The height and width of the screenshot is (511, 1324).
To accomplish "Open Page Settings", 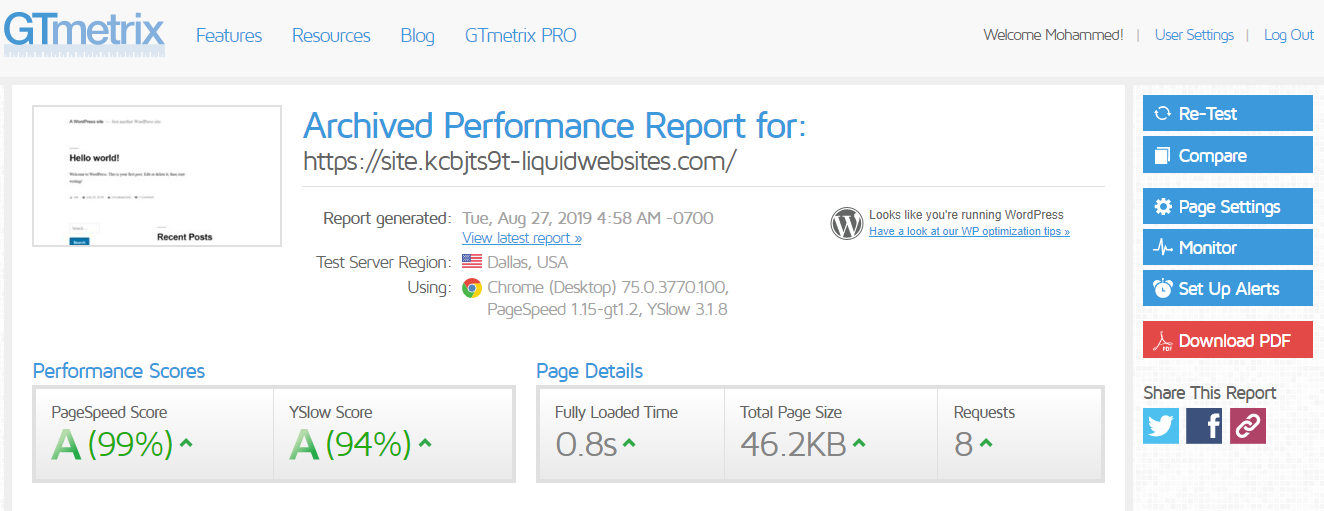I will click(1228, 207).
